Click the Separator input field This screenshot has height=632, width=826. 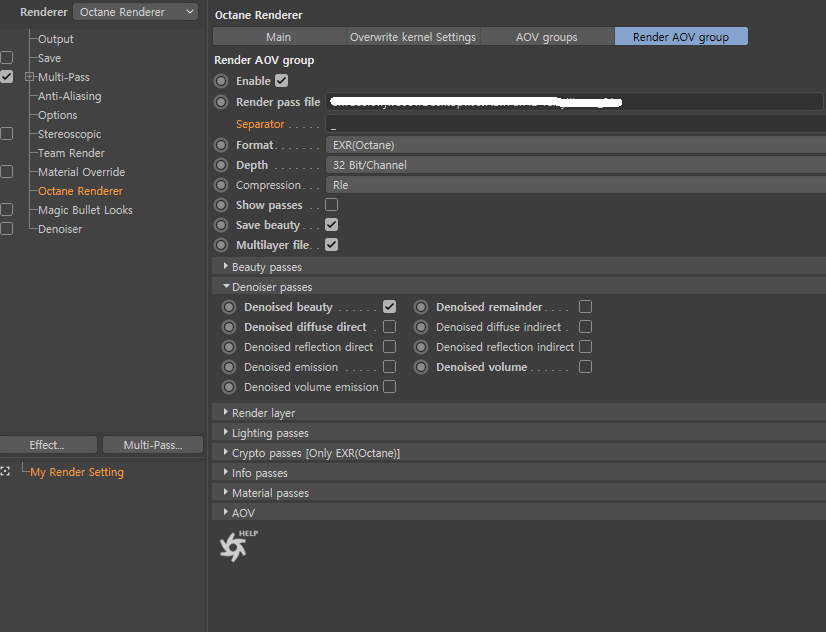coord(576,124)
